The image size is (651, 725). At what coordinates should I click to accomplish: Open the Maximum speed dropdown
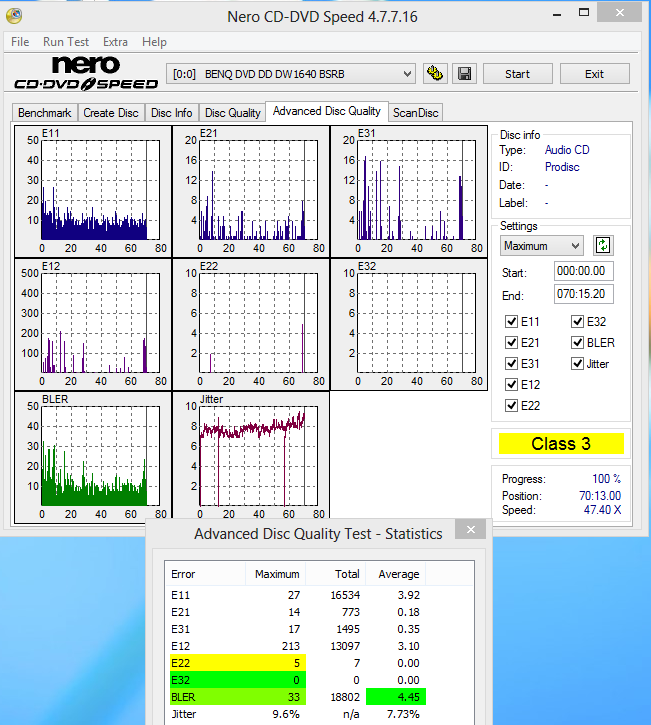[x=541, y=246]
